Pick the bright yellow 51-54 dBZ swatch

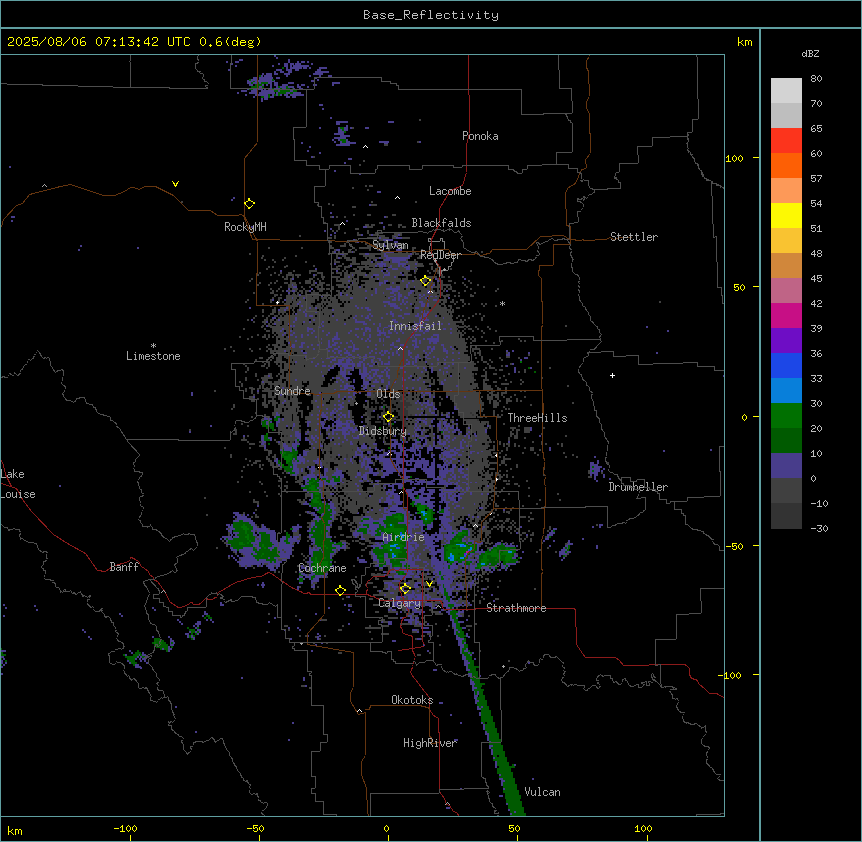coord(786,215)
